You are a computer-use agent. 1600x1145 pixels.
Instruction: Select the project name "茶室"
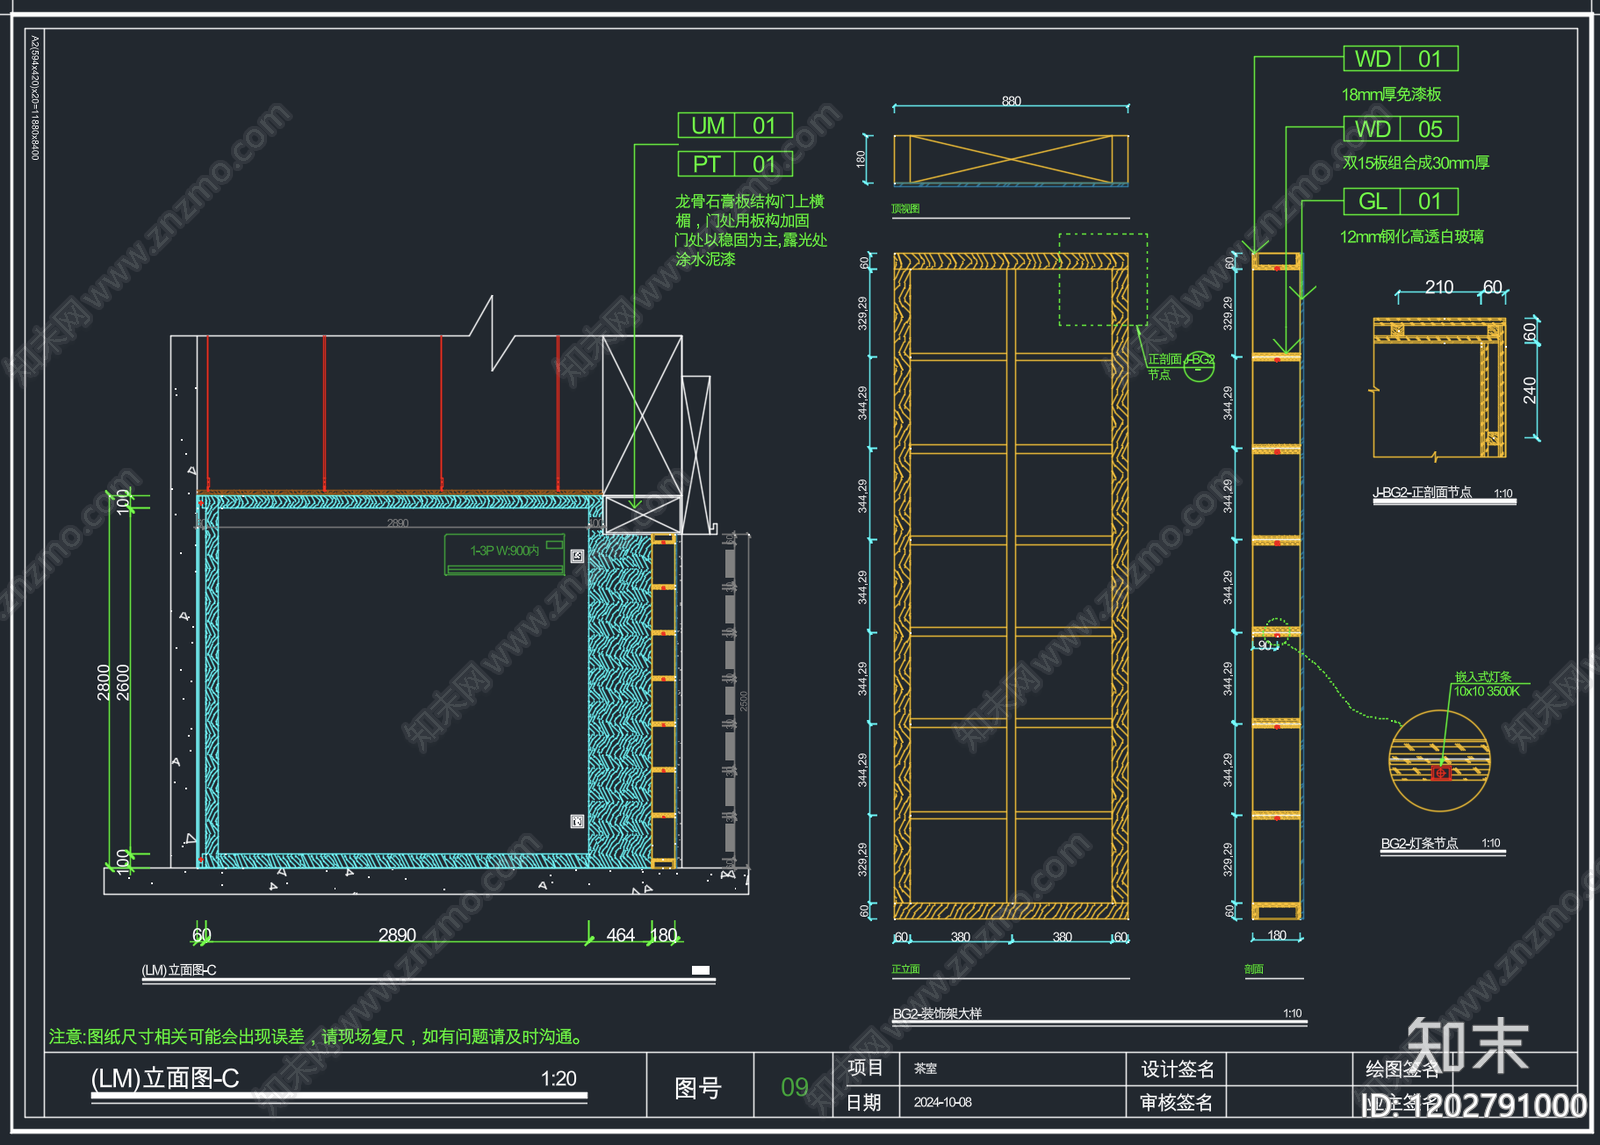pos(925,1069)
